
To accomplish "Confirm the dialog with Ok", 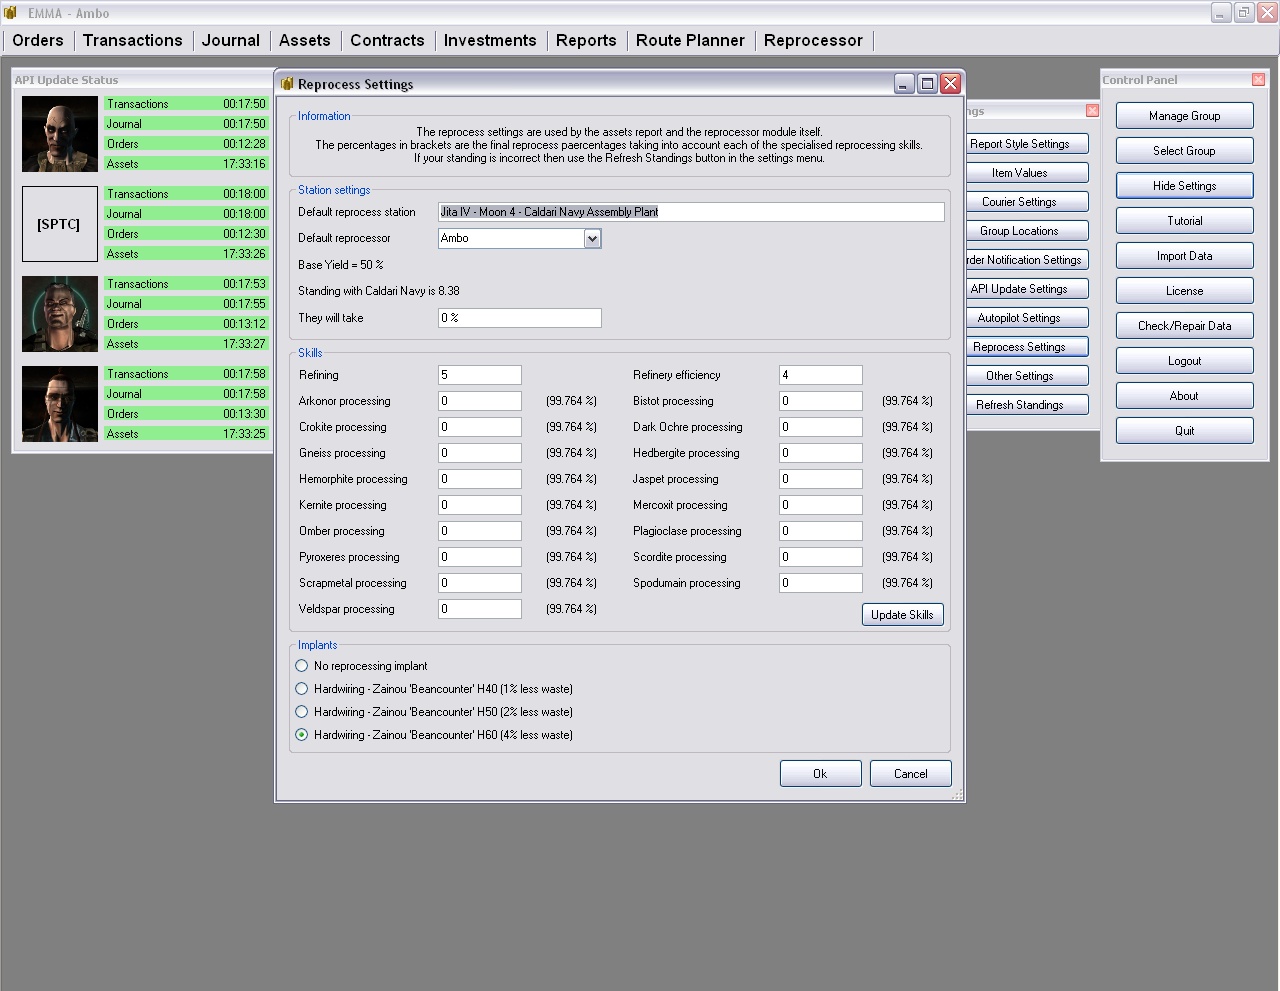I will click(x=820, y=774).
